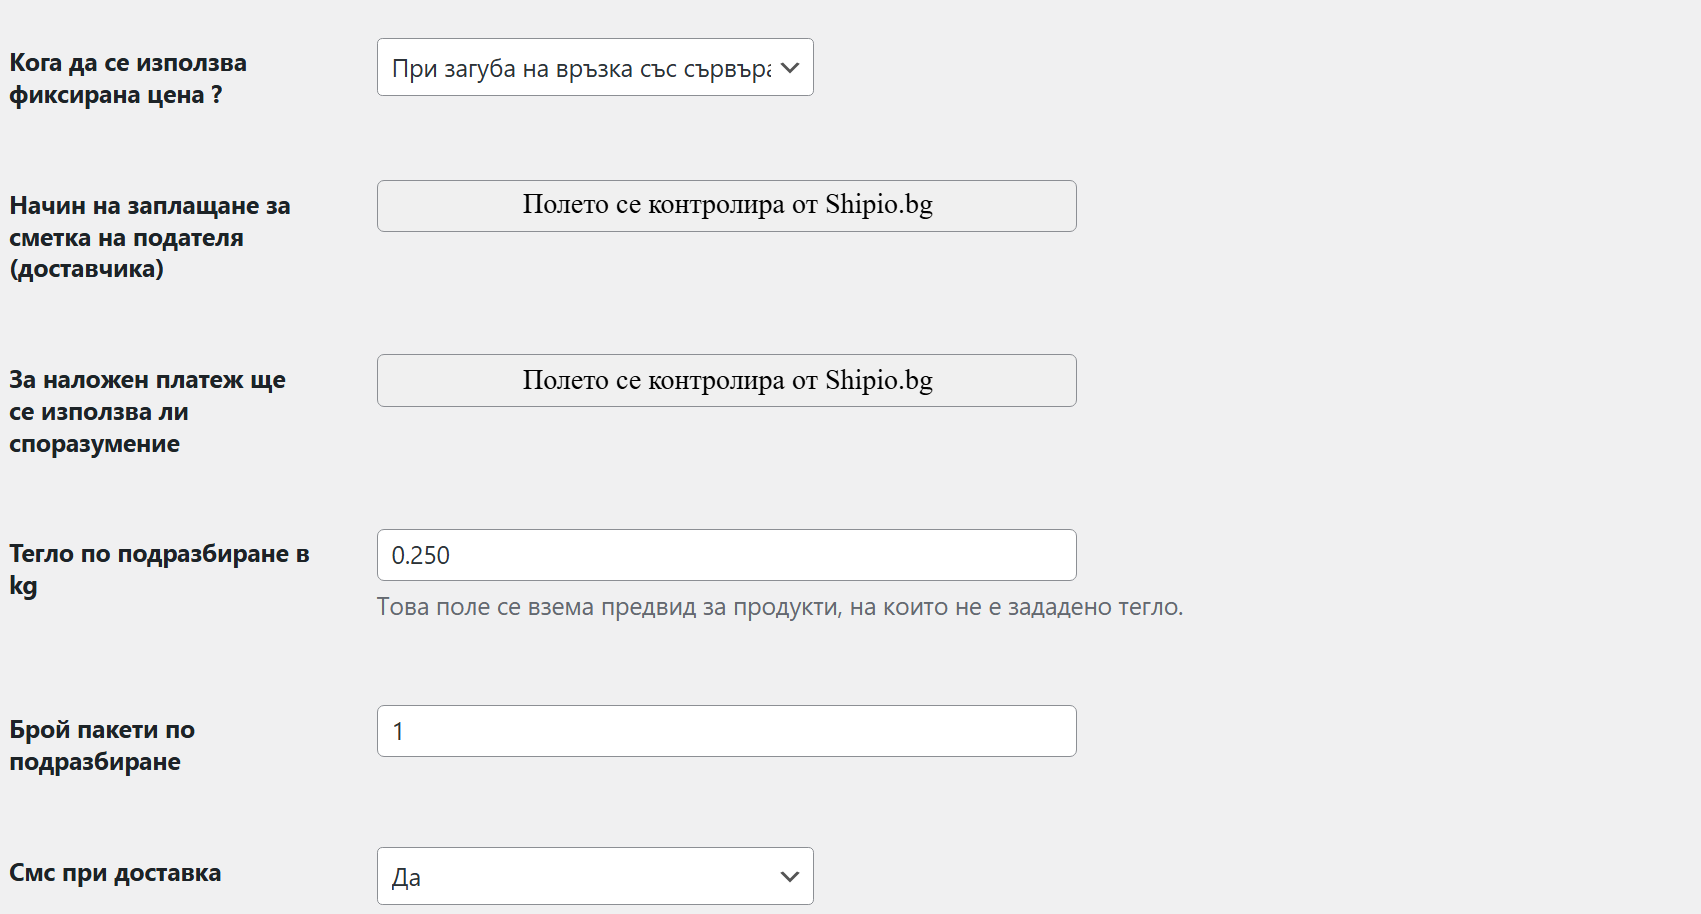Click the label 'Брой пакети по подразбиране'

click(102, 745)
